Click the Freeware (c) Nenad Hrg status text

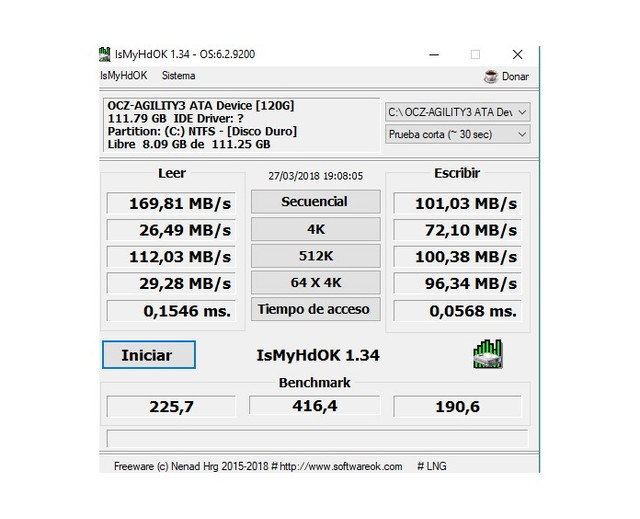pyautogui.click(x=191, y=466)
